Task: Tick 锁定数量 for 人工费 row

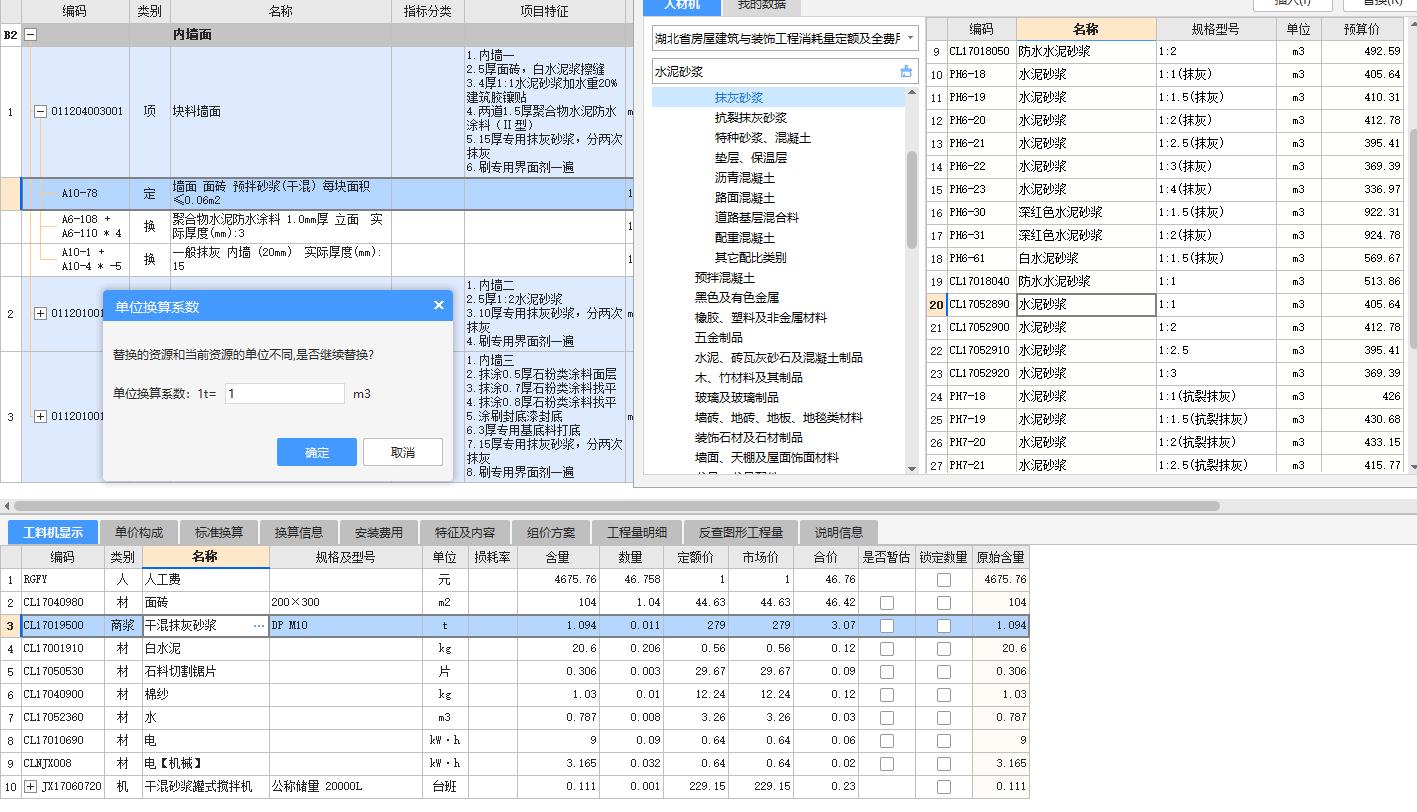Action: (944, 580)
